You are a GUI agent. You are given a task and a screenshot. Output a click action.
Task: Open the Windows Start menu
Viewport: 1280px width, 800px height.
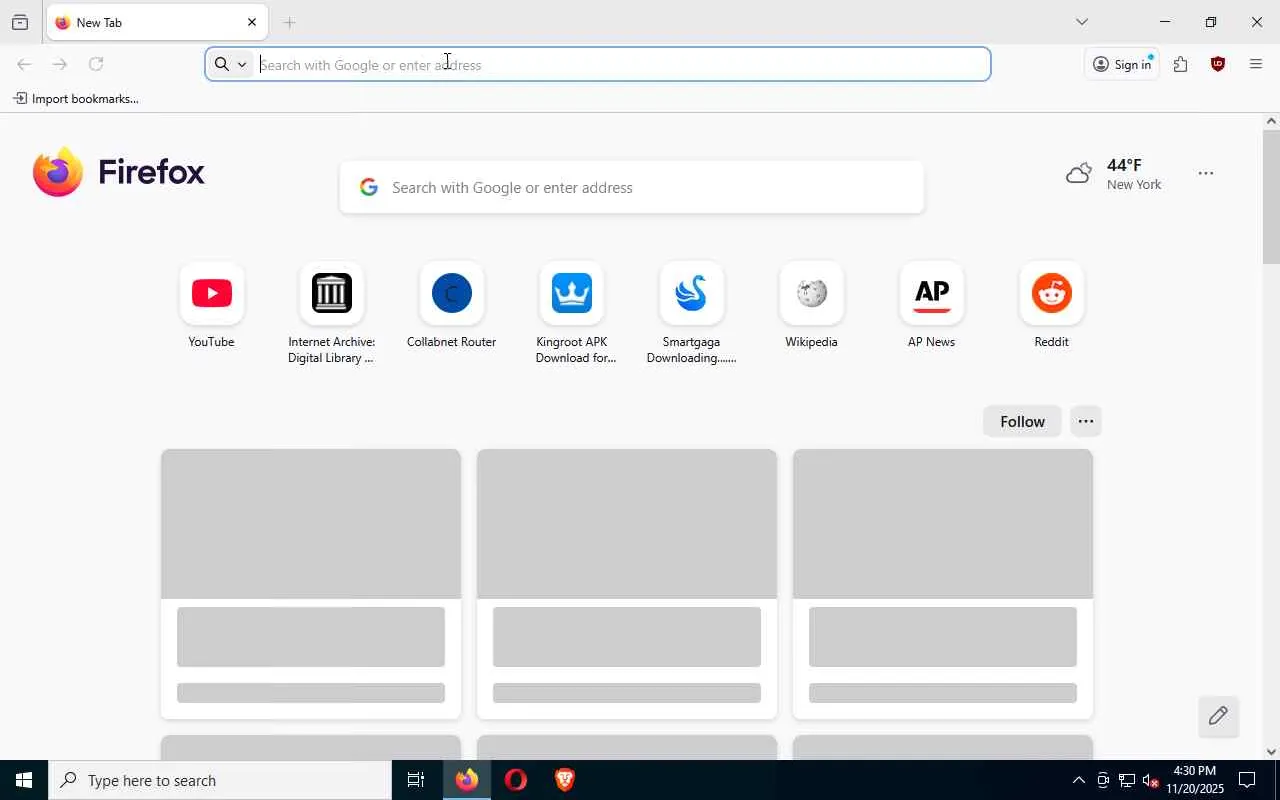(24, 780)
